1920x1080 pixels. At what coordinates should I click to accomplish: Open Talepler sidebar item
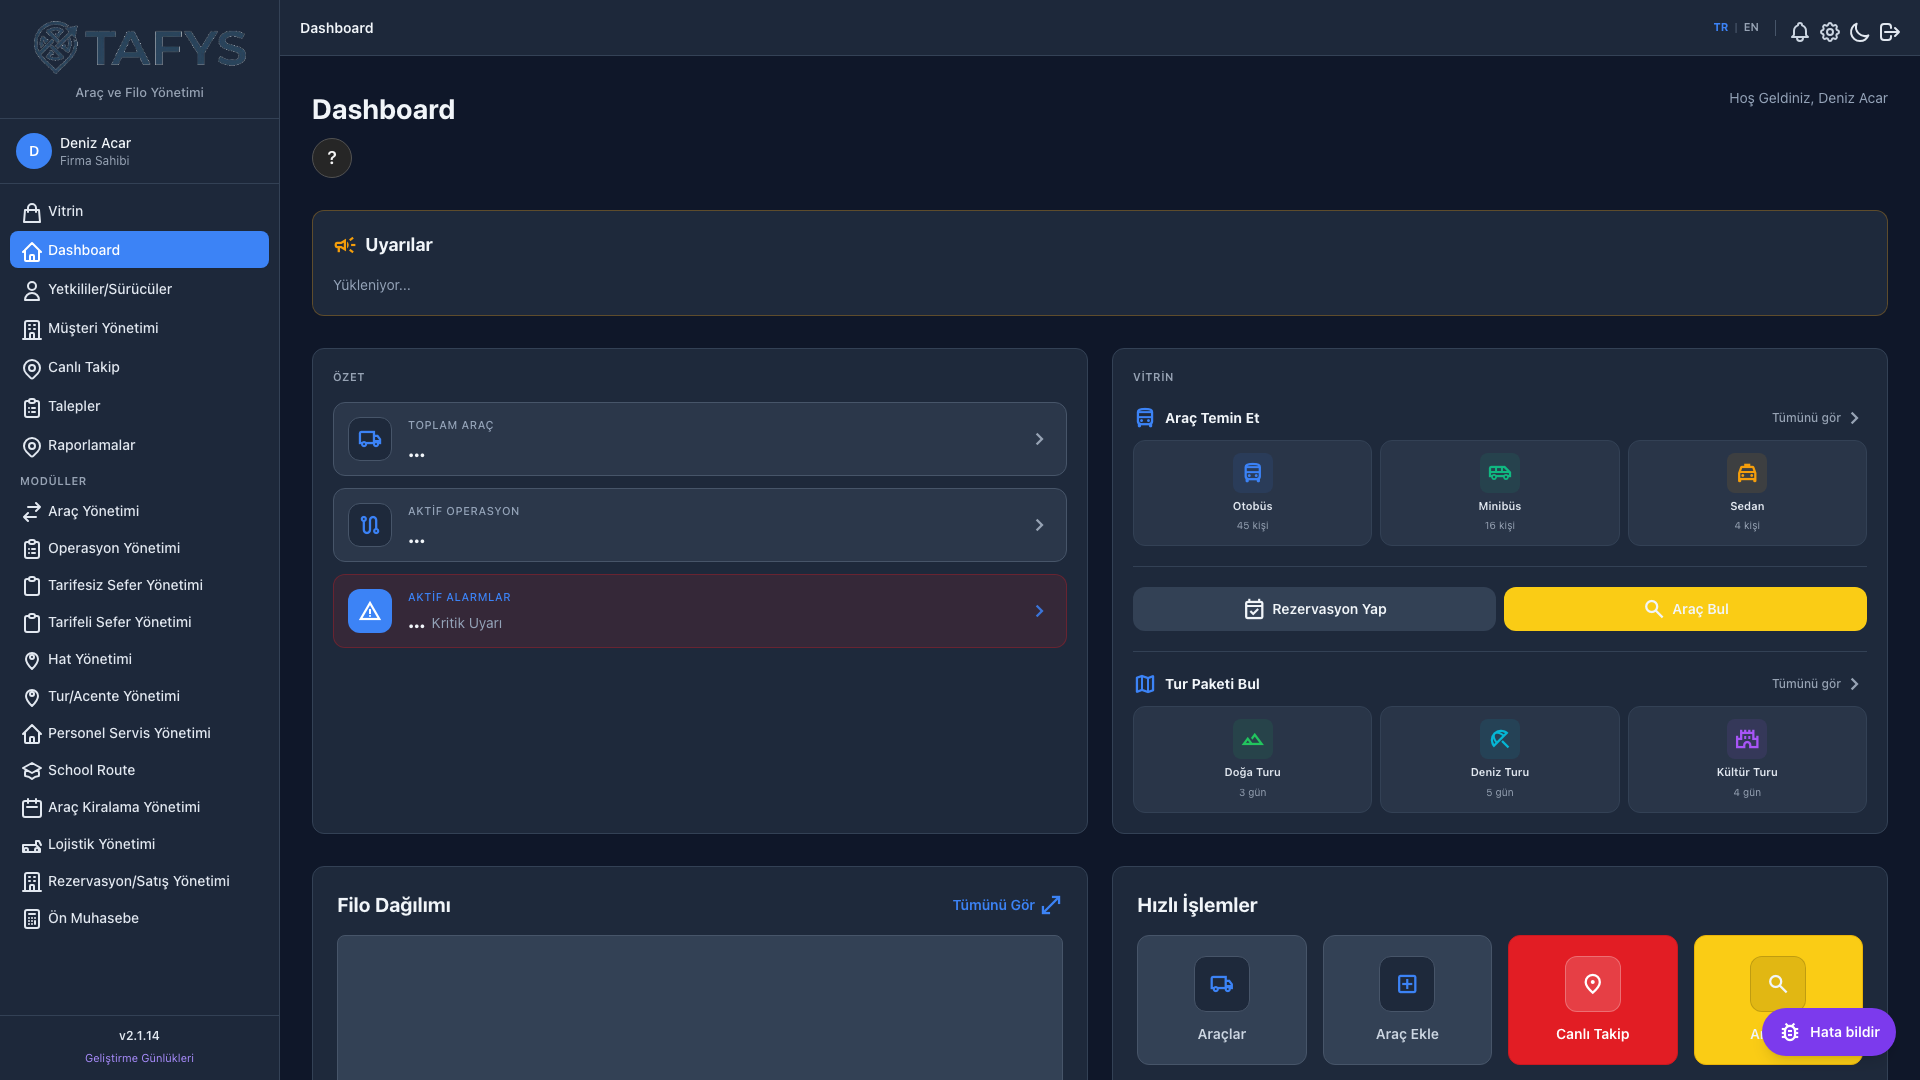[139, 406]
